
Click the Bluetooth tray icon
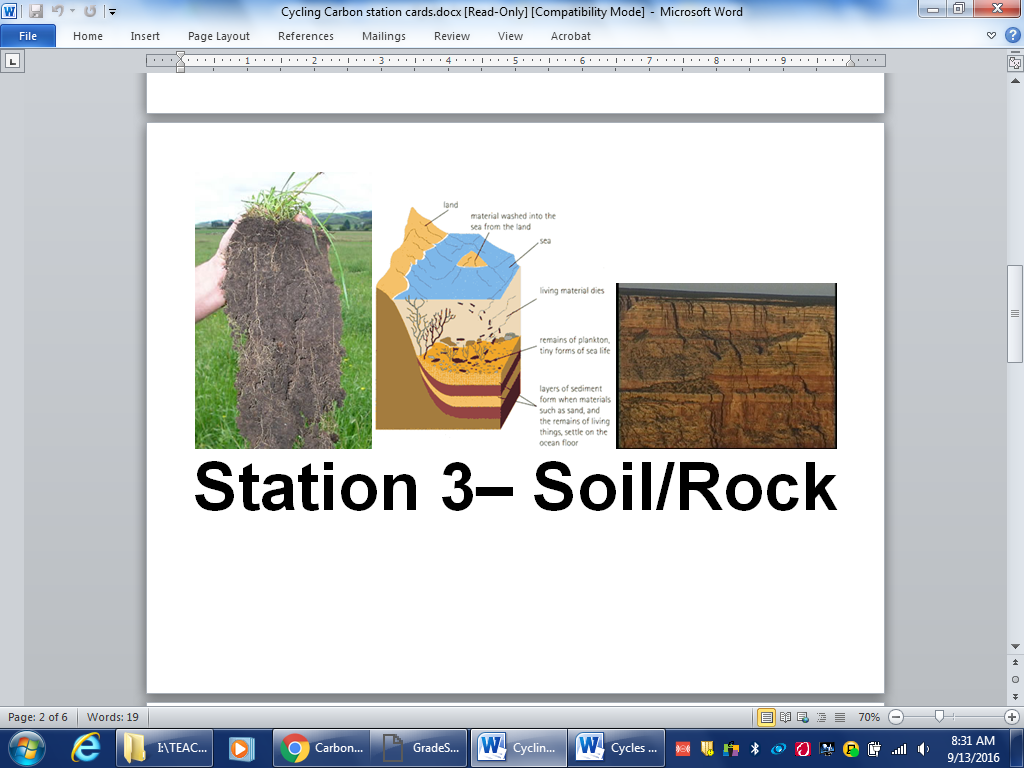755,749
